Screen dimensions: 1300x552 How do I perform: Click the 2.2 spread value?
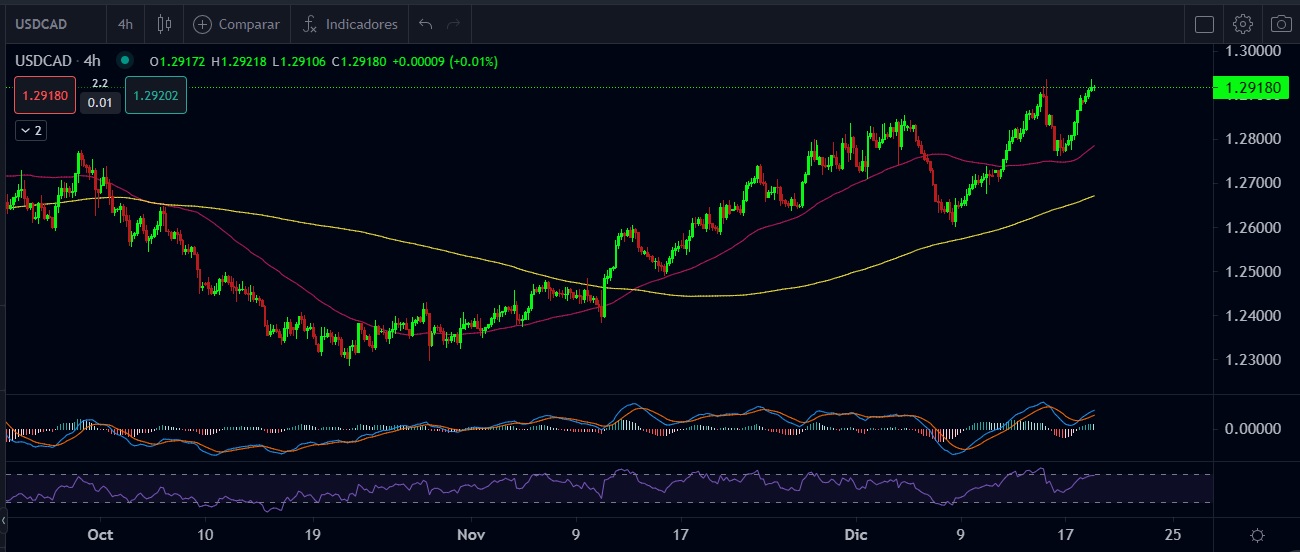pos(100,83)
